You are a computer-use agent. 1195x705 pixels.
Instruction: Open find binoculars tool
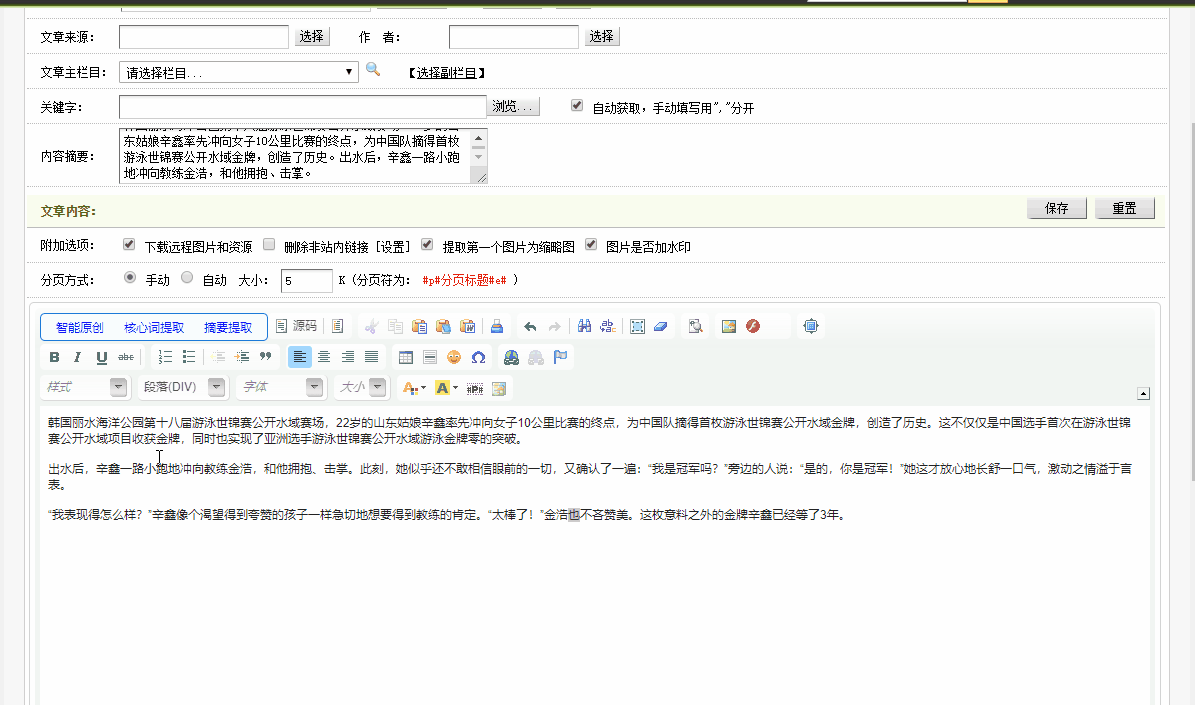(585, 326)
